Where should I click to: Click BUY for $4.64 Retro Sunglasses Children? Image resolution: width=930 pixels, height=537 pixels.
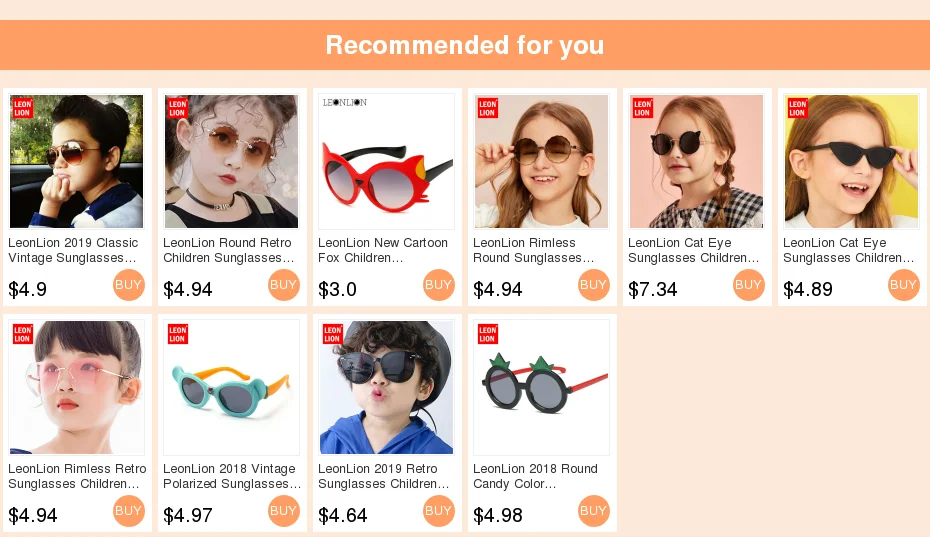[439, 511]
